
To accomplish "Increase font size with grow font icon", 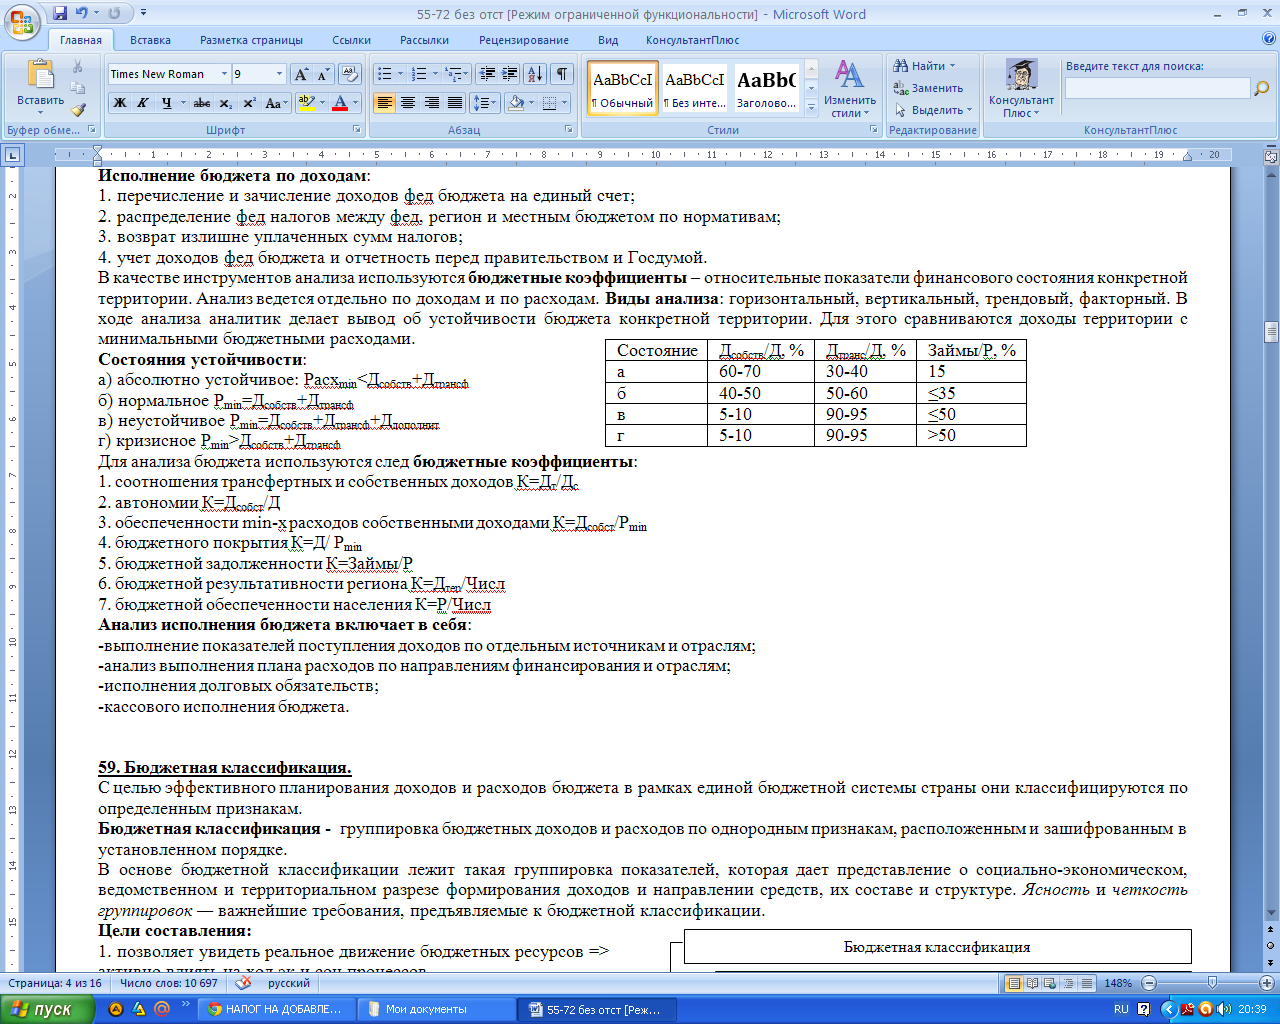I will click(301, 74).
